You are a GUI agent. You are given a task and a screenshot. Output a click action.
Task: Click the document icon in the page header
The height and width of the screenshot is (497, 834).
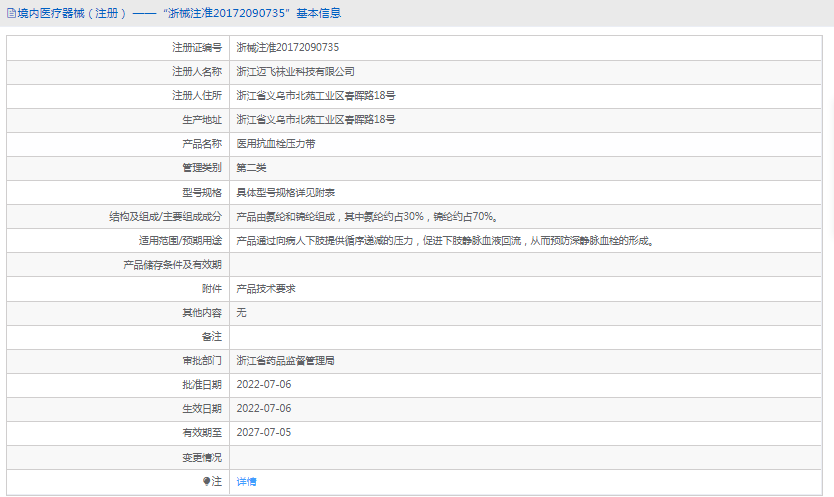pyautogui.click(x=11, y=13)
